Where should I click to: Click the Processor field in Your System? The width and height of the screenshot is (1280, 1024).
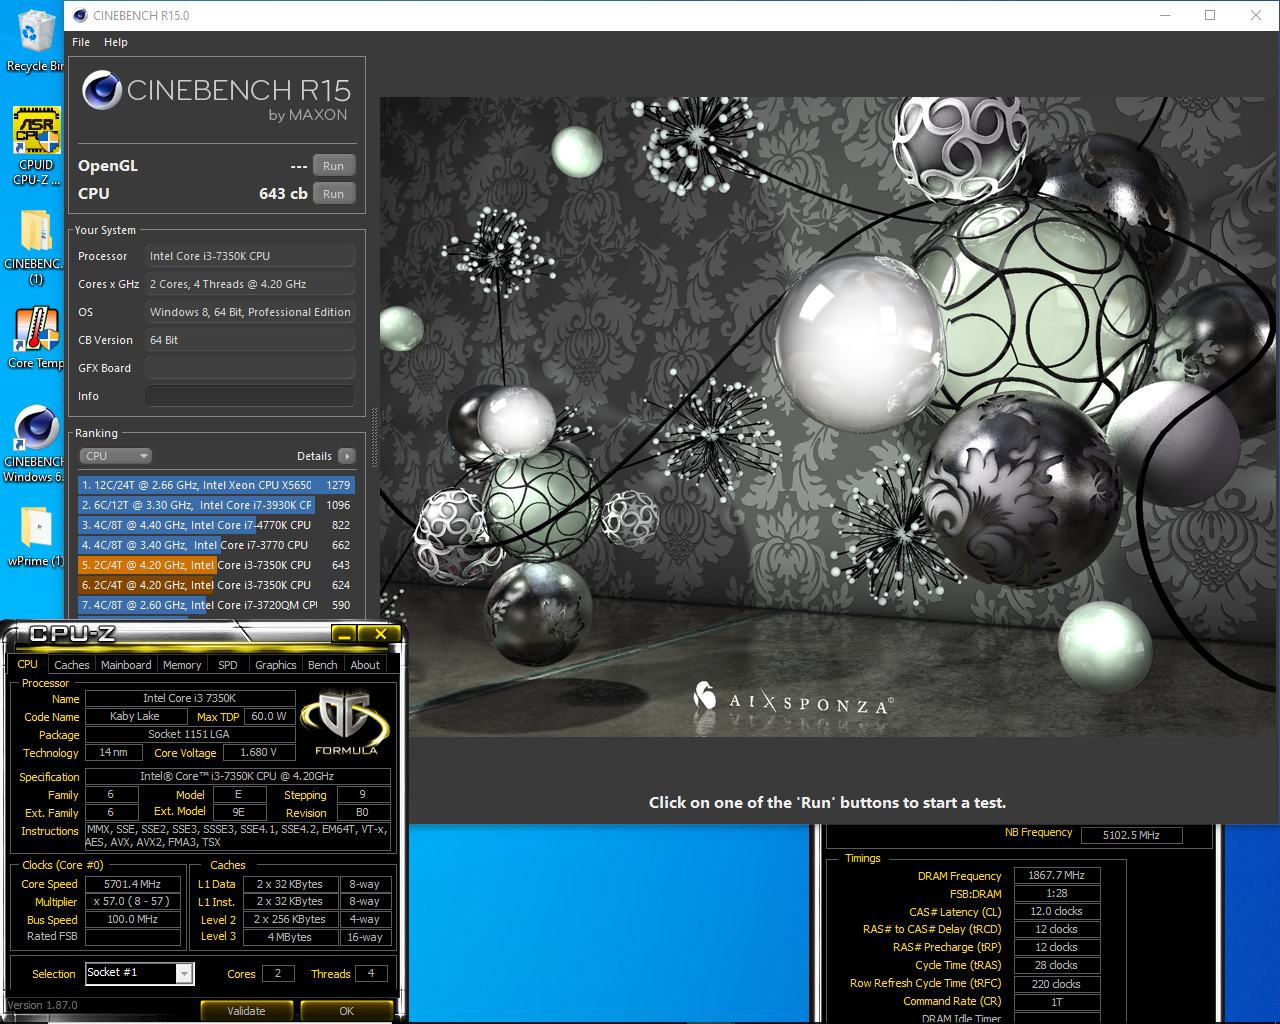pos(250,256)
